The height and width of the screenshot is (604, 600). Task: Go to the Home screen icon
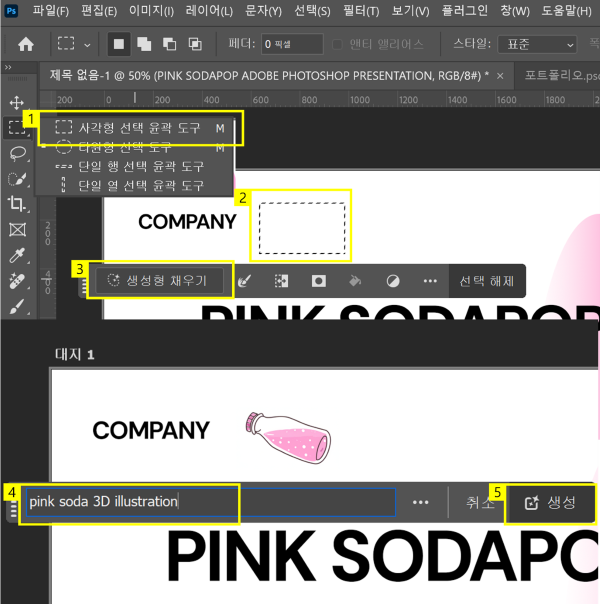(26, 44)
